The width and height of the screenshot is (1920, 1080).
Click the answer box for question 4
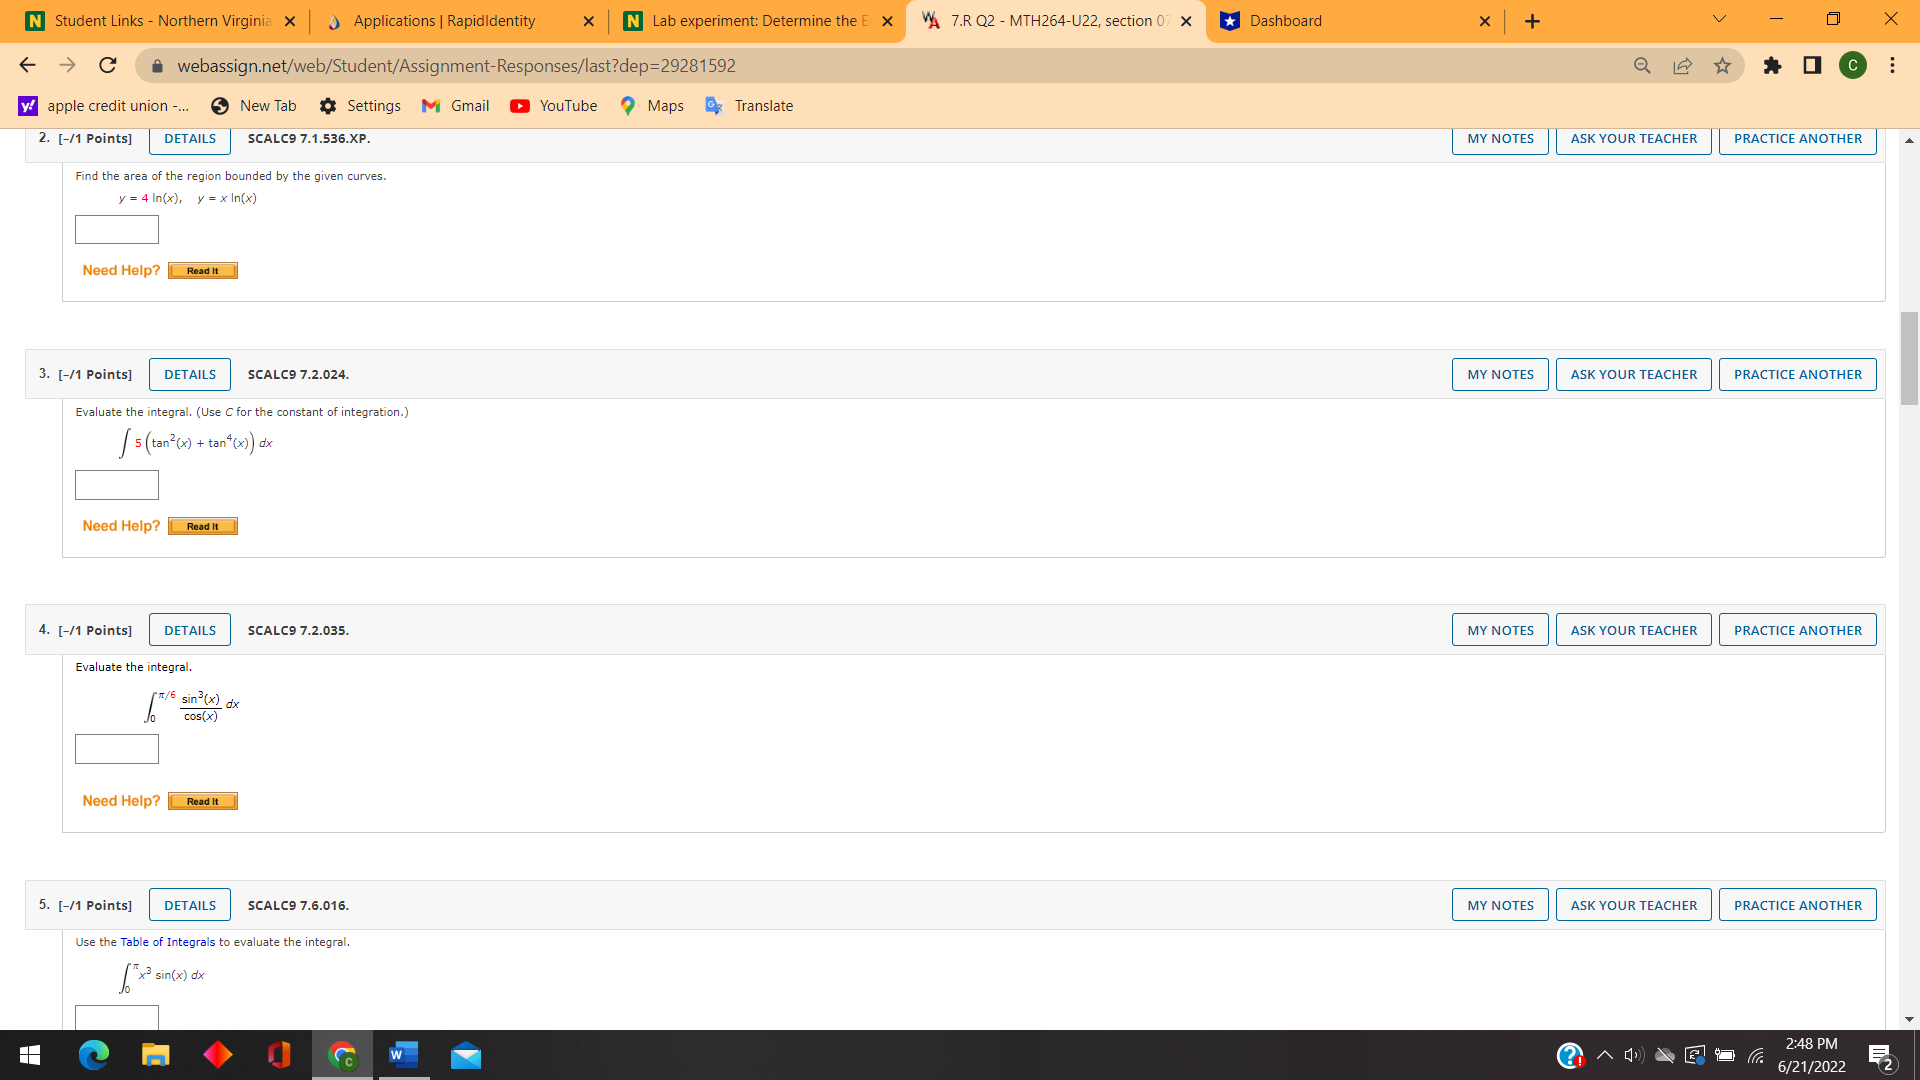pos(117,749)
